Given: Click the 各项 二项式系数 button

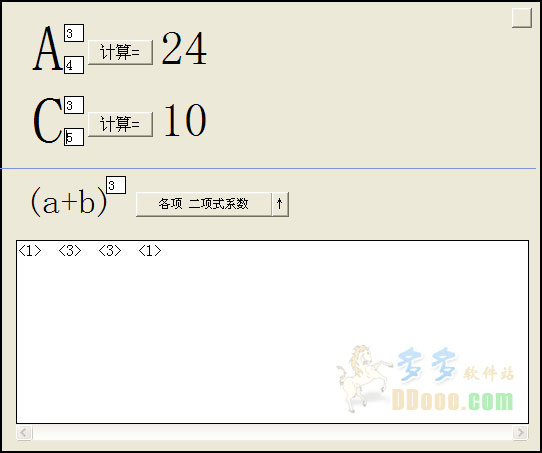Looking at the screenshot, I should pyautogui.click(x=204, y=204).
